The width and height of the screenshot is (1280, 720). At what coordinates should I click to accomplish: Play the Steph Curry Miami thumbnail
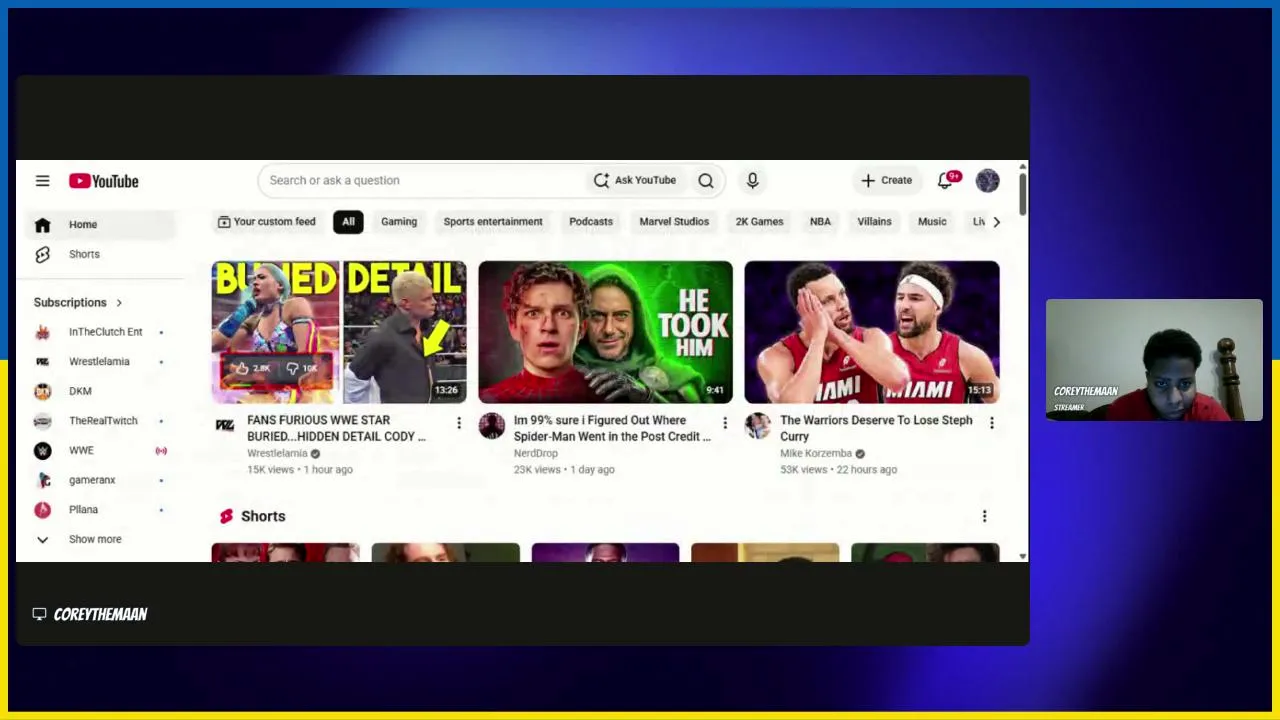871,332
